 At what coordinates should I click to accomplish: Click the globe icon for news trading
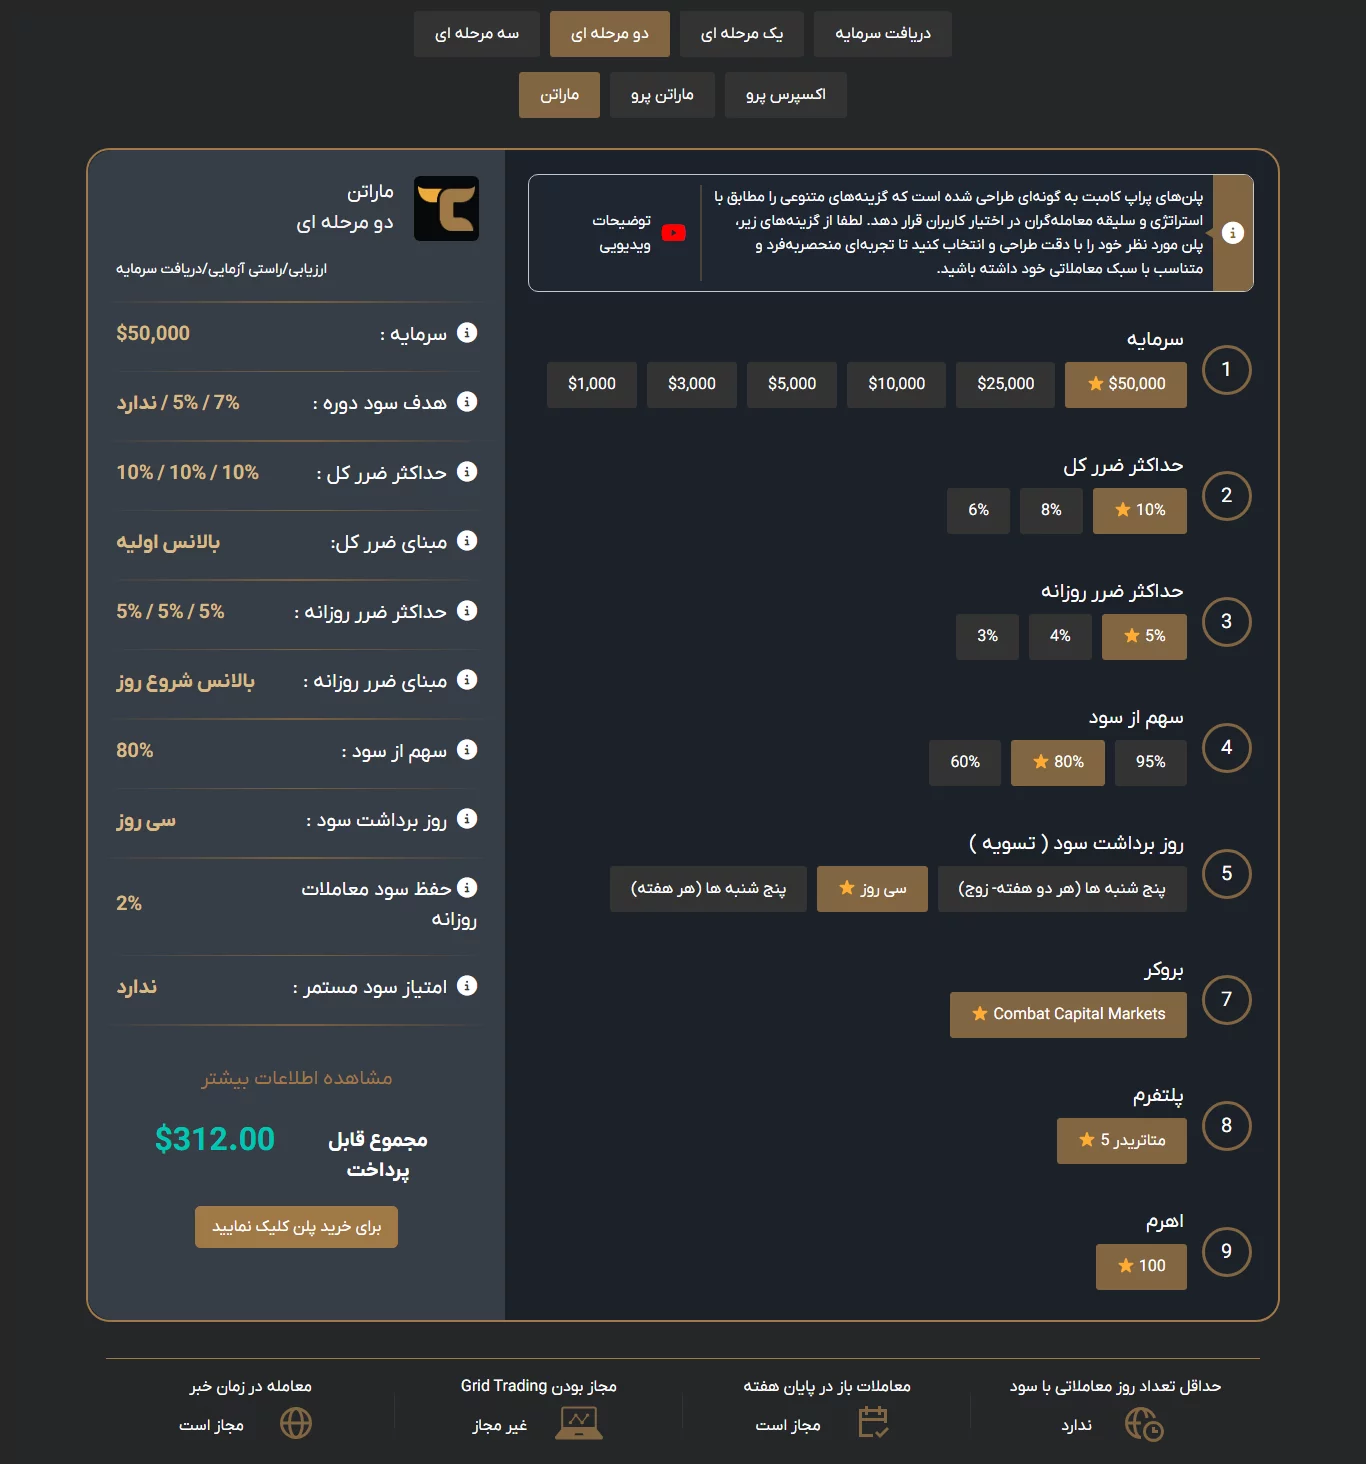296,1423
